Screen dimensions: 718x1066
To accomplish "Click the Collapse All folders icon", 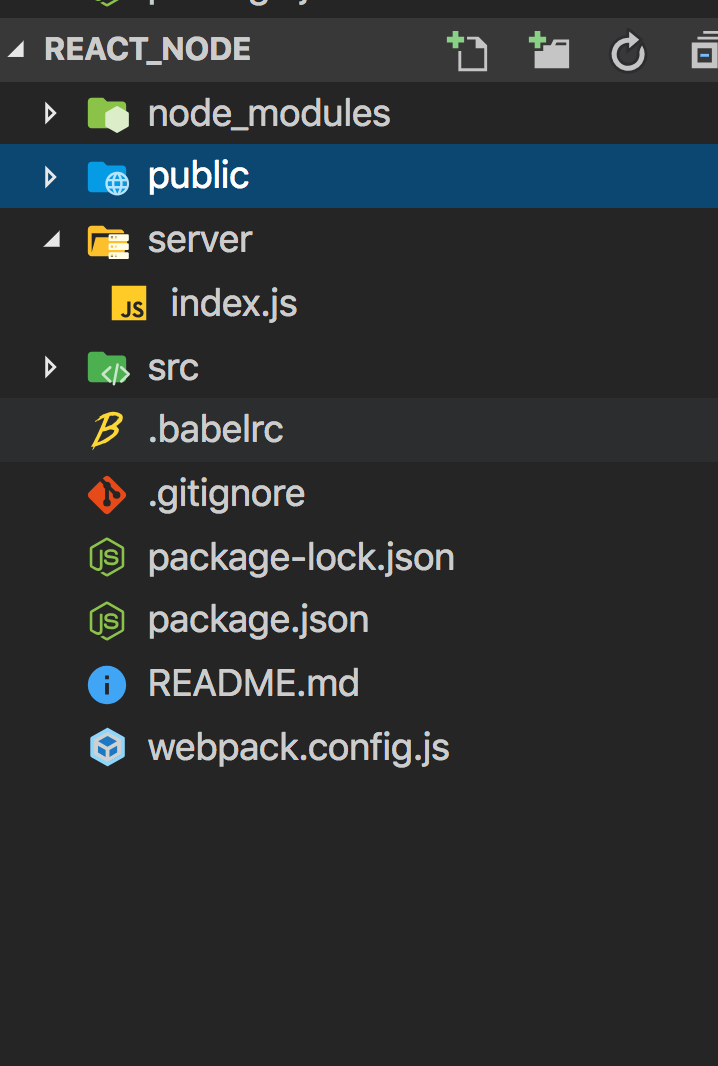I will pyautogui.click(x=705, y=52).
